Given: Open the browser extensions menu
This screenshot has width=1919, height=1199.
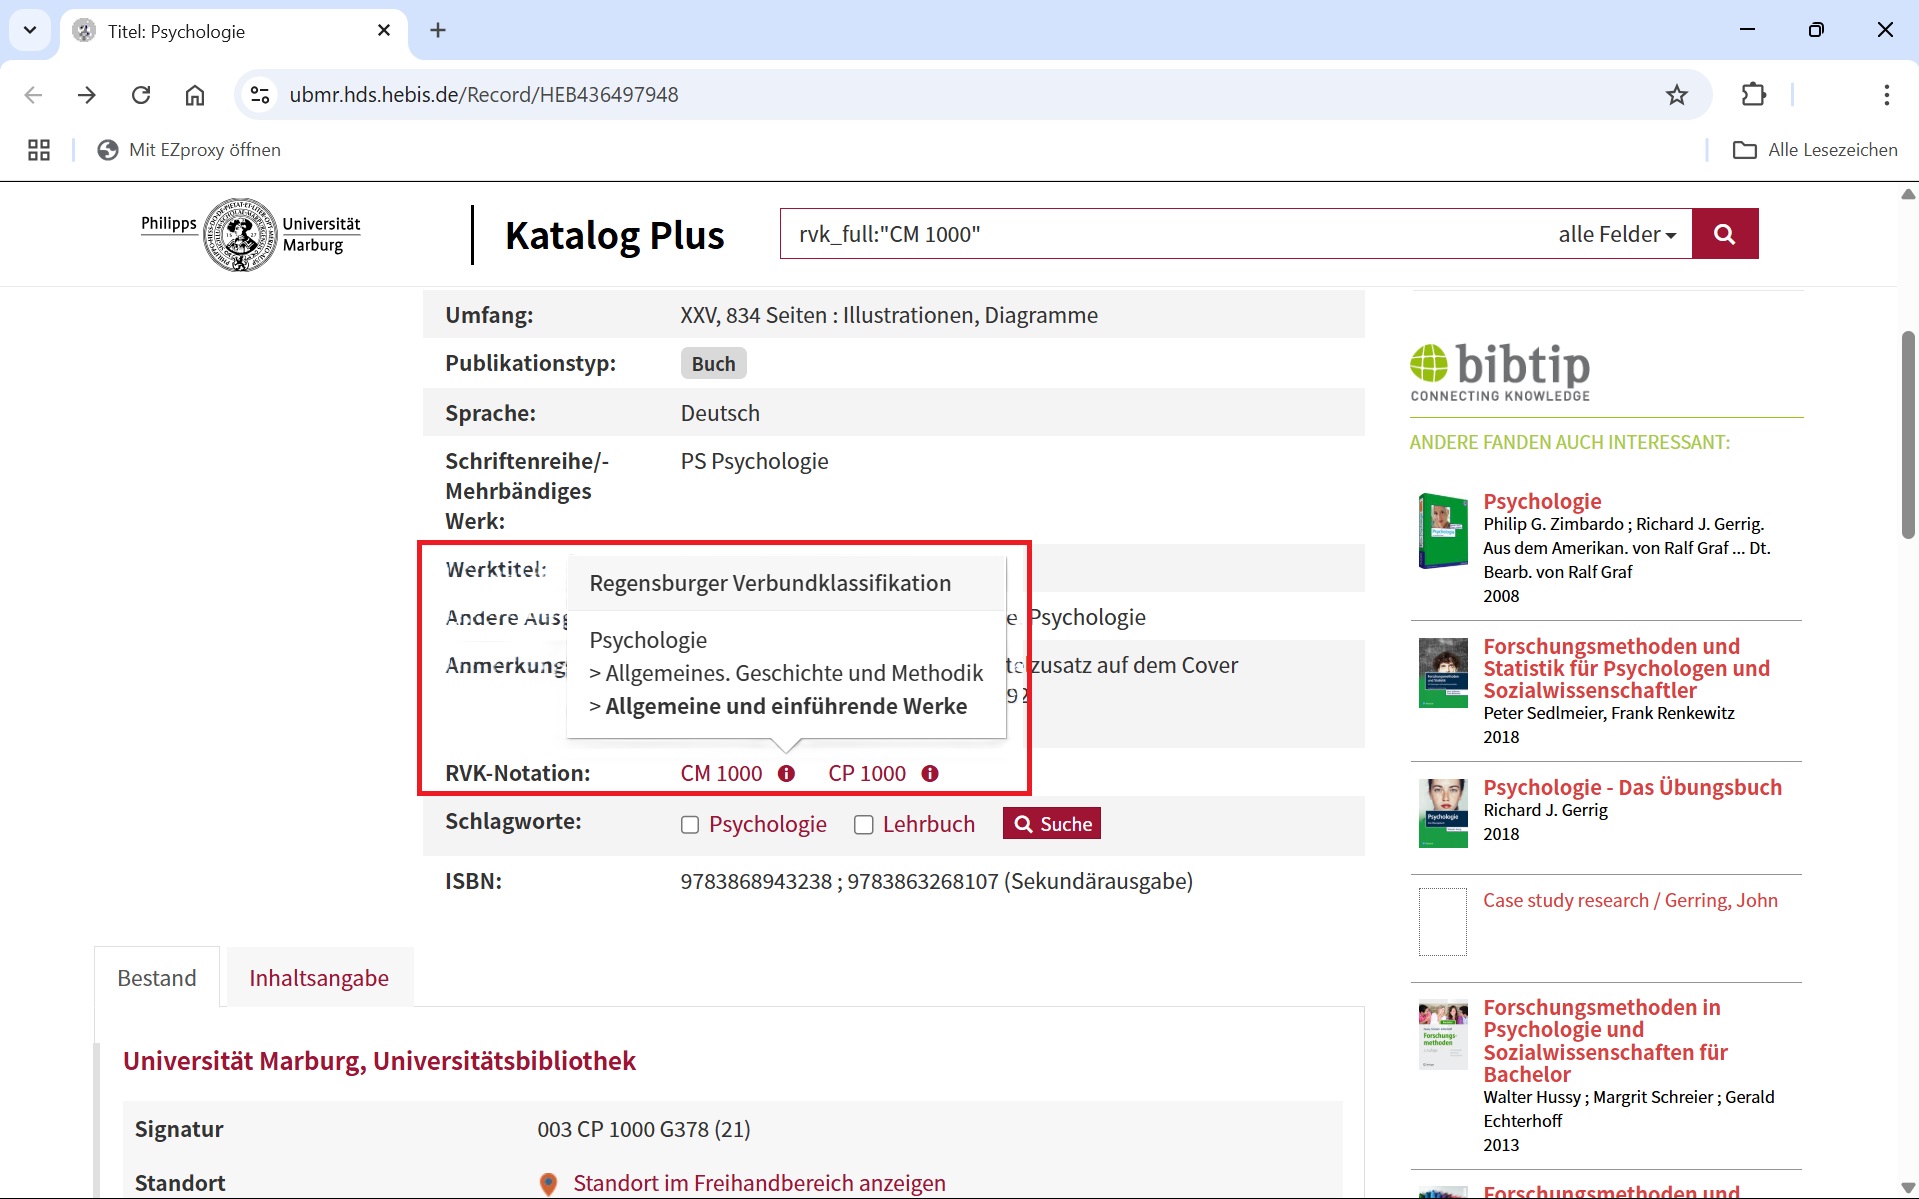Looking at the screenshot, I should [1754, 95].
